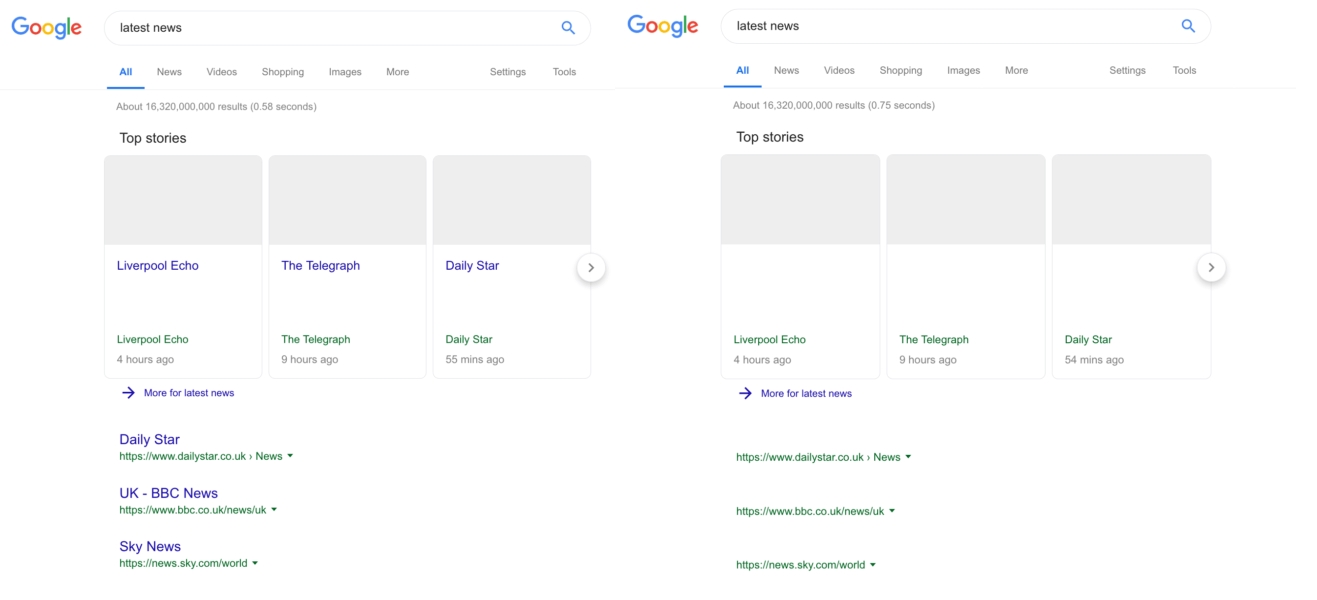Click the arrow icon beside right More for latest news
This screenshot has height=600, width=1317.
[x=745, y=393]
